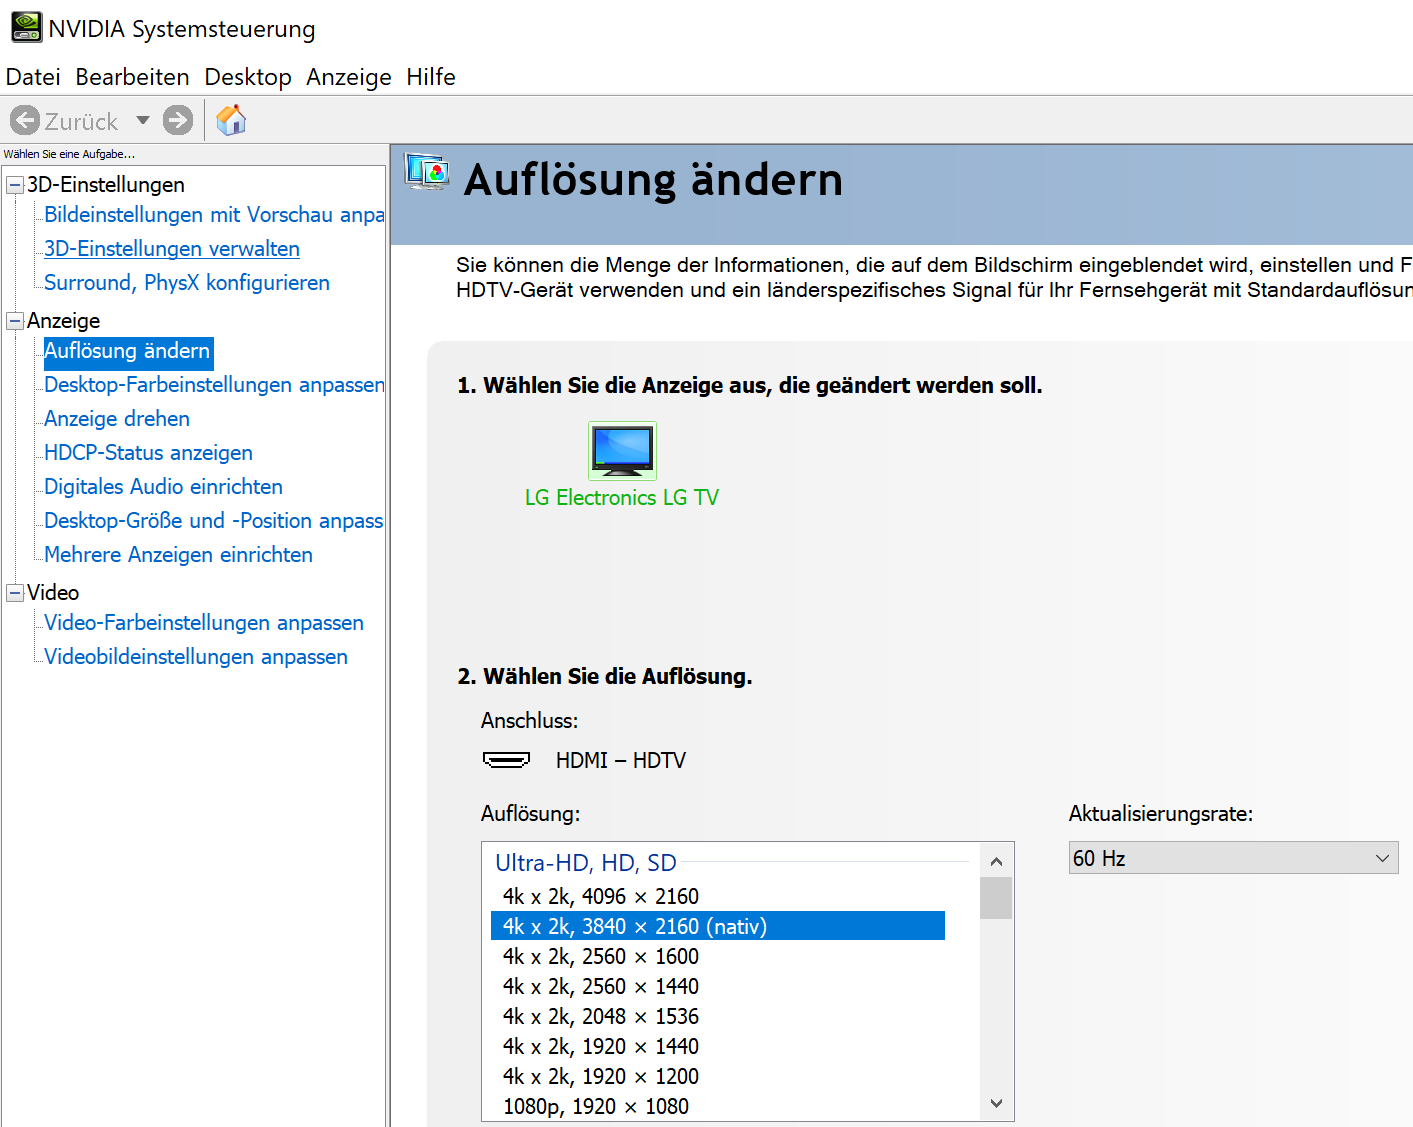
Task: Open Mehrere Anzeigen einrichten
Action: coord(178,555)
